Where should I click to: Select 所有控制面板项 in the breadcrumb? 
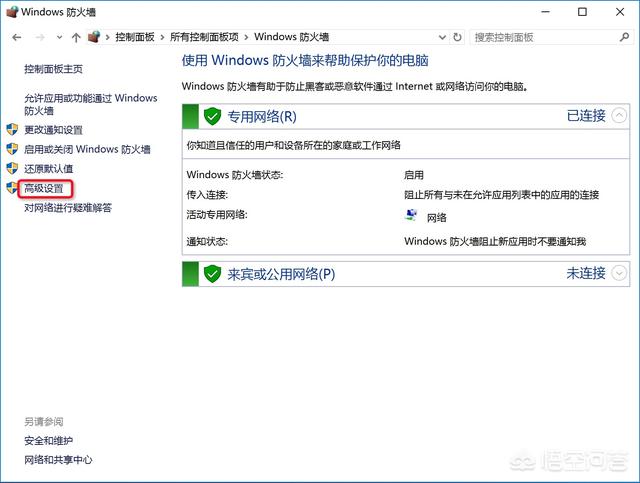click(204, 37)
